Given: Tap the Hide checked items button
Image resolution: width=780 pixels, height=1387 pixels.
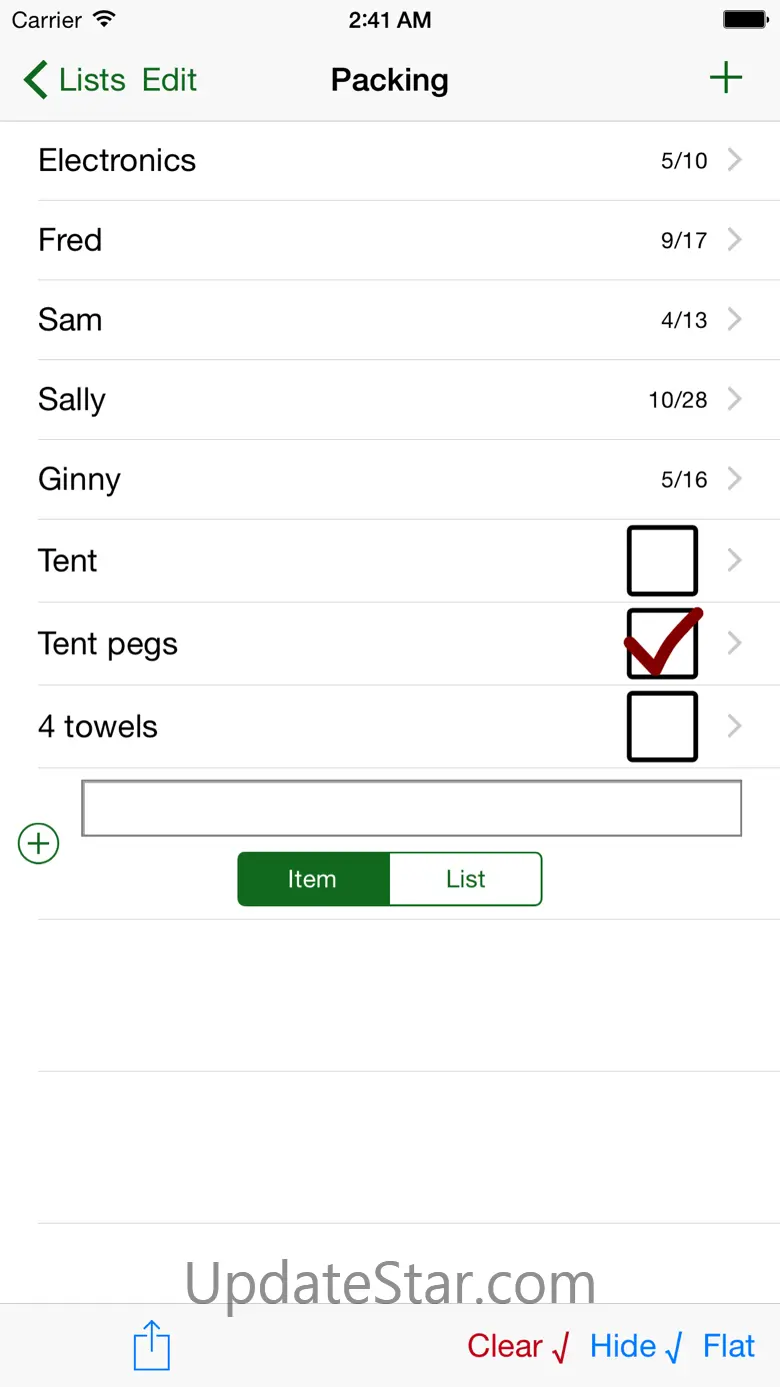Looking at the screenshot, I should coord(635,1346).
